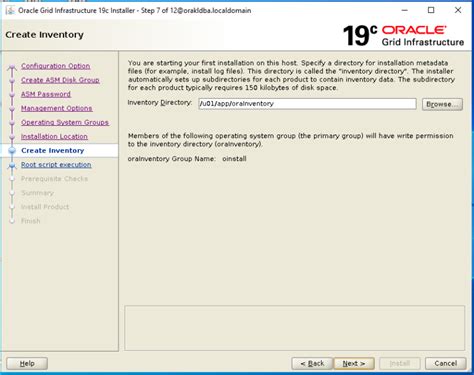The image size is (474, 375).
Task: Close the Oracle installer window
Action: (458, 10)
